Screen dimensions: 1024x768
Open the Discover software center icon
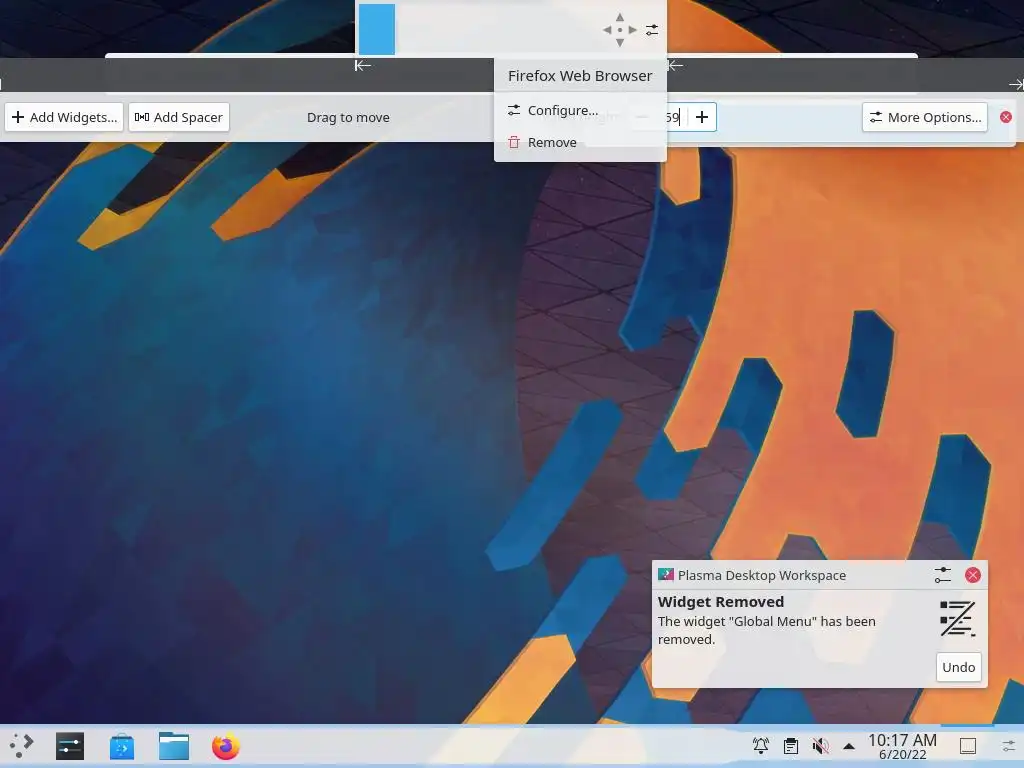coord(121,746)
